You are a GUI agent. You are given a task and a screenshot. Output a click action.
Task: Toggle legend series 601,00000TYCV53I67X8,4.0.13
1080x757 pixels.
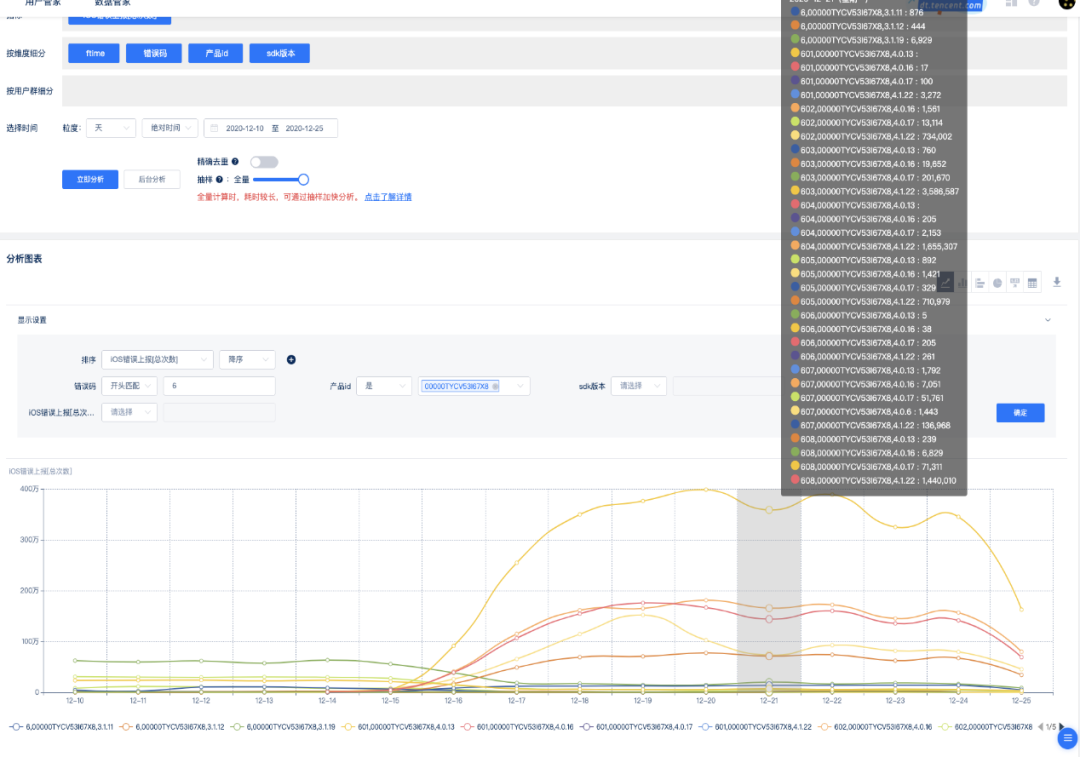398,727
